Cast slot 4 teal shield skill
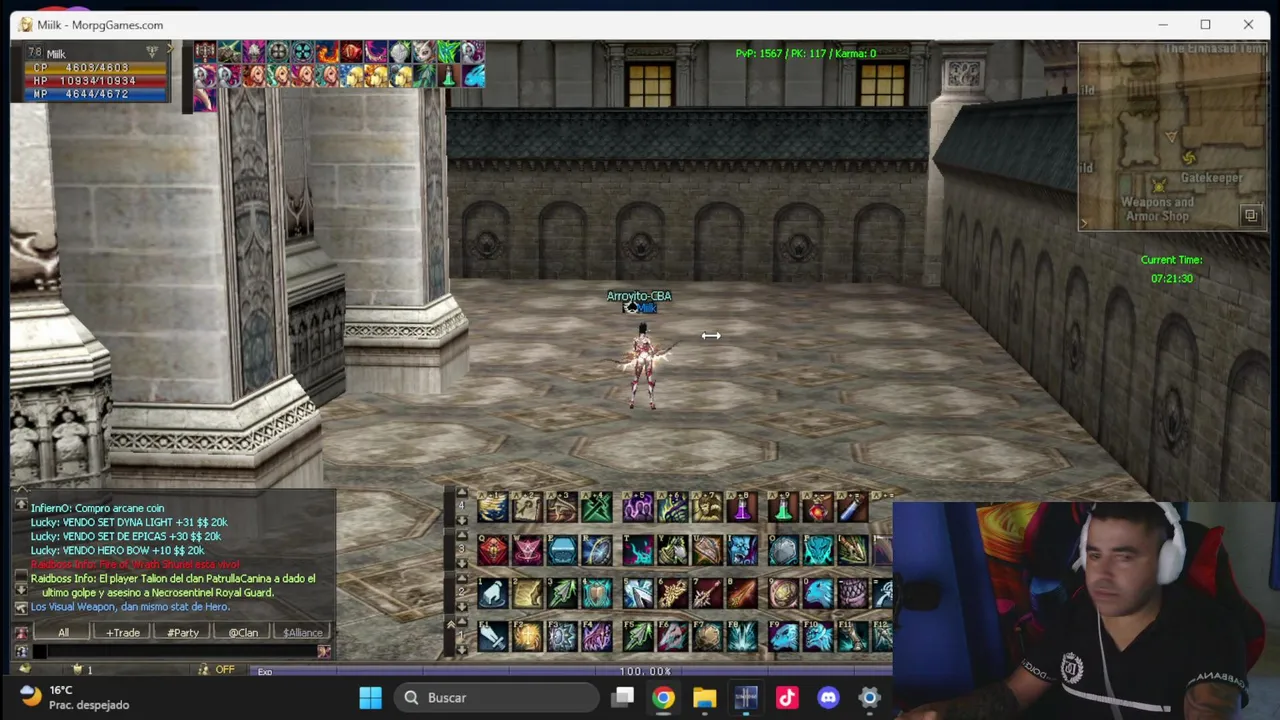The height and width of the screenshot is (720, 1280). click(597, 593)
